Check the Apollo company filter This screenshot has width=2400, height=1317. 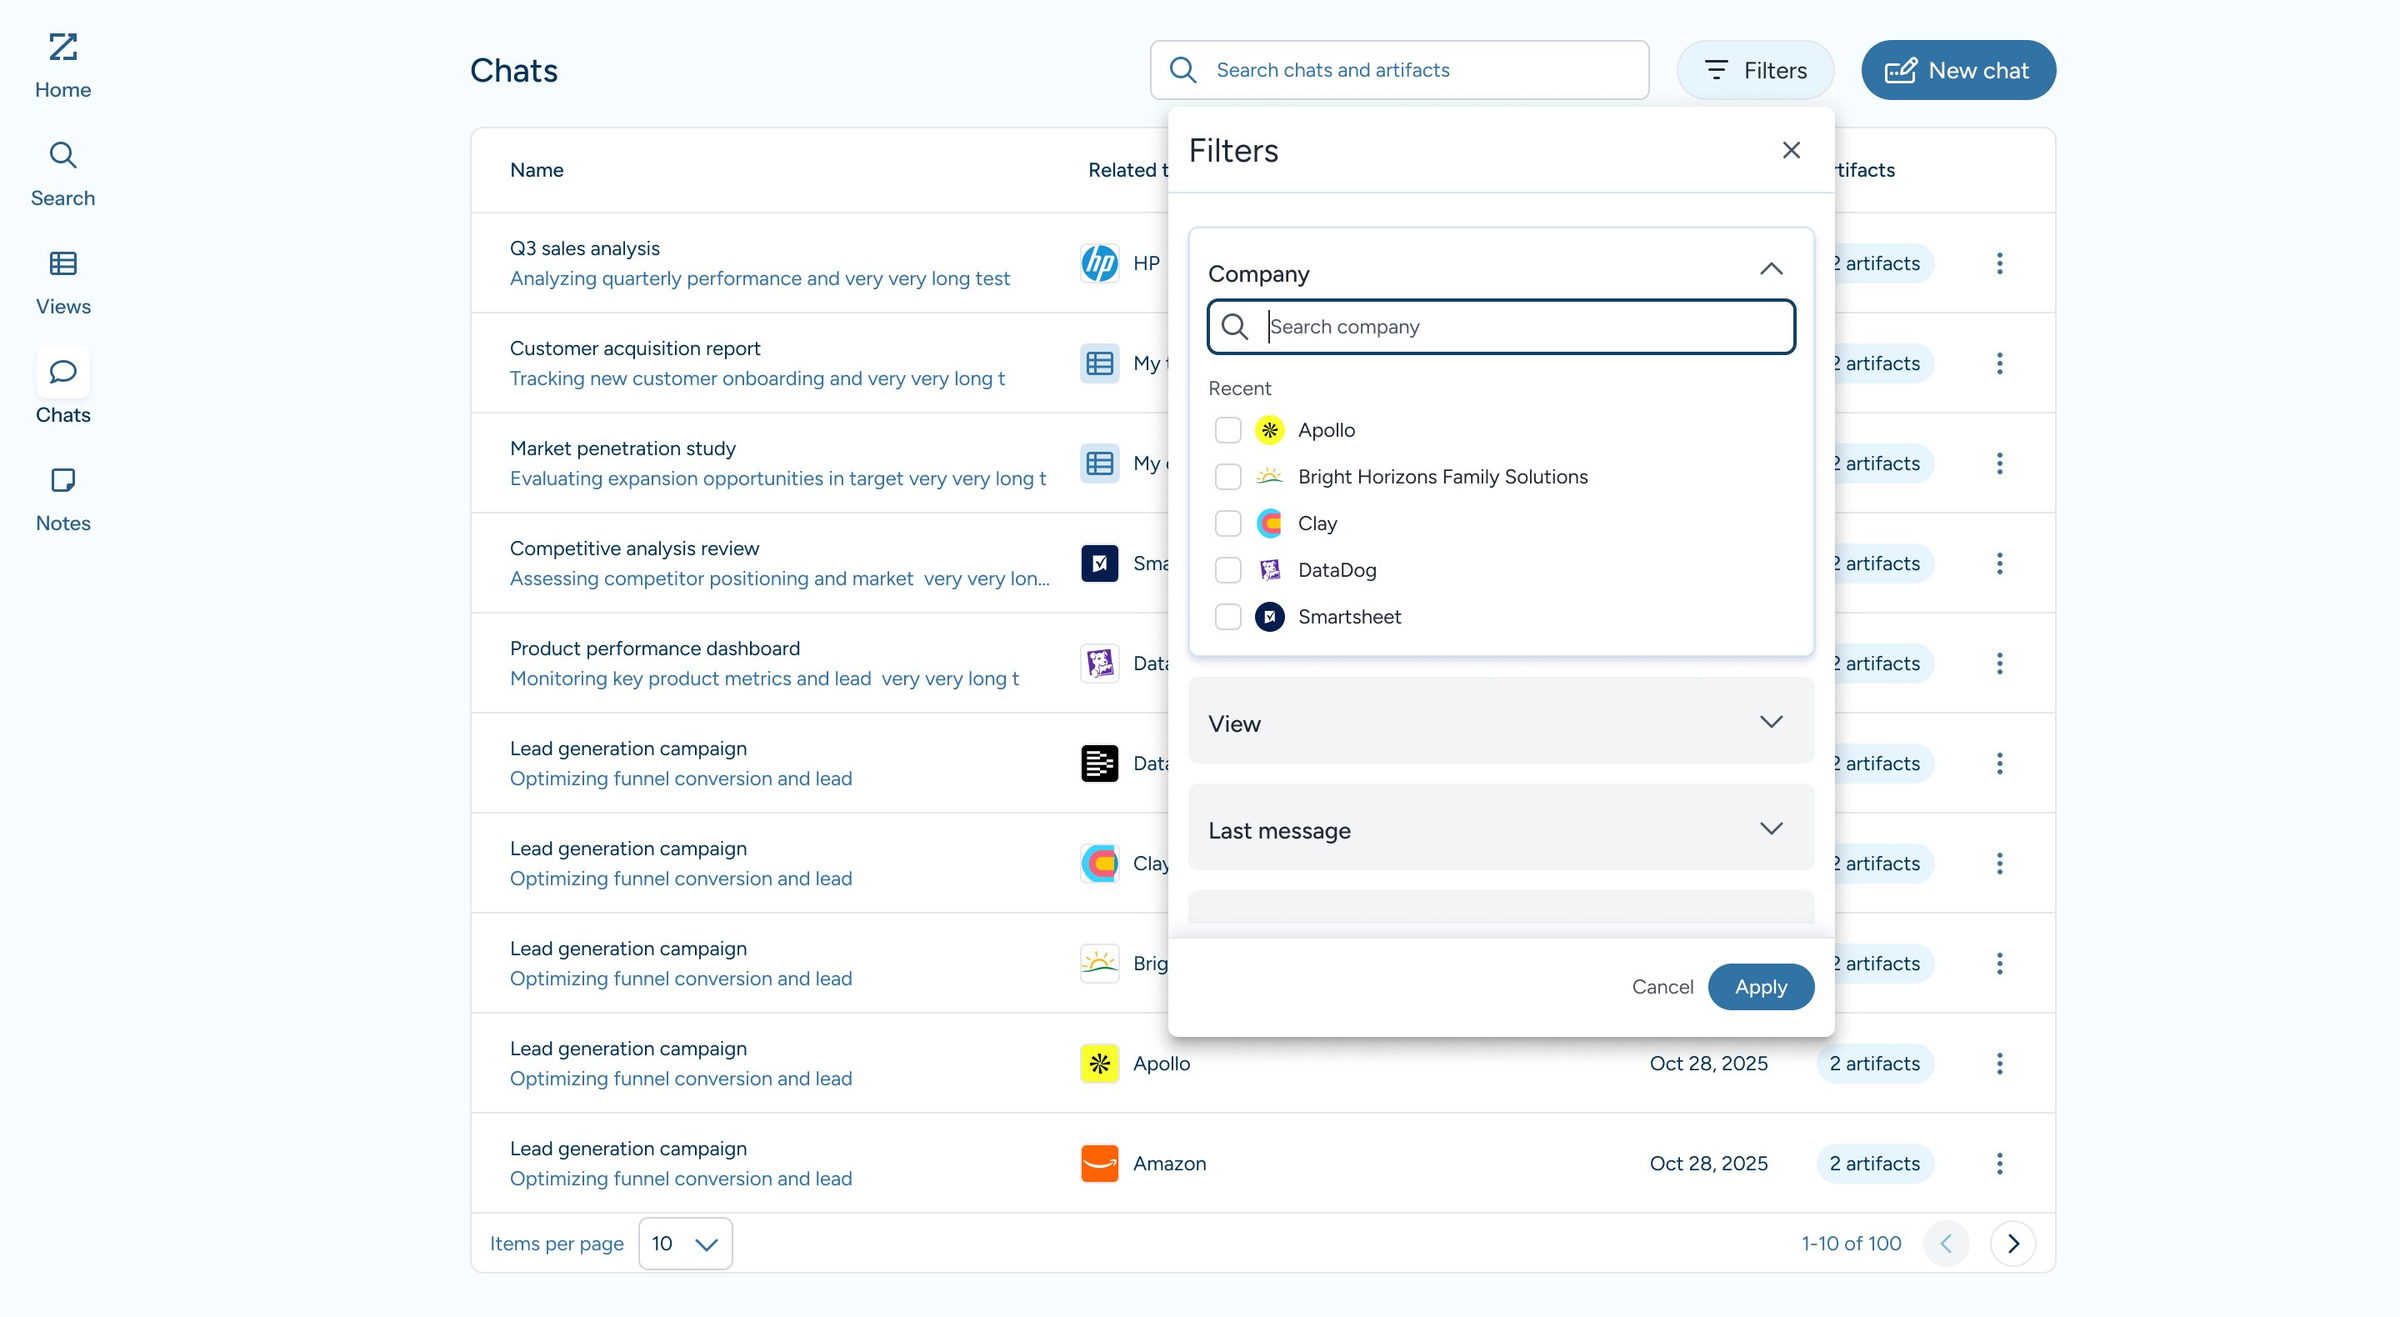click(1228, 430)
